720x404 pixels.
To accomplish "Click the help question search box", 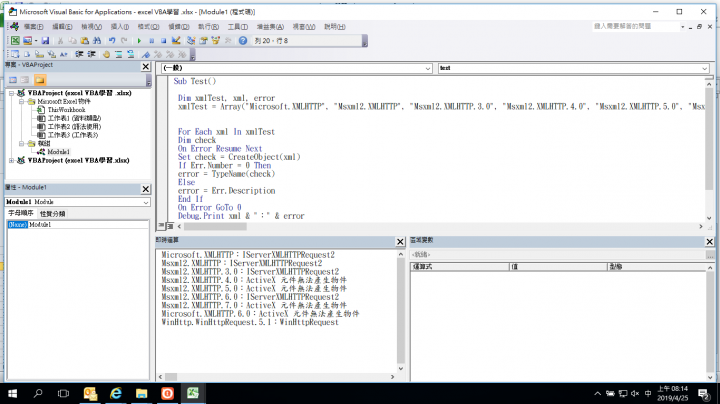I will (x=635, y=27).
